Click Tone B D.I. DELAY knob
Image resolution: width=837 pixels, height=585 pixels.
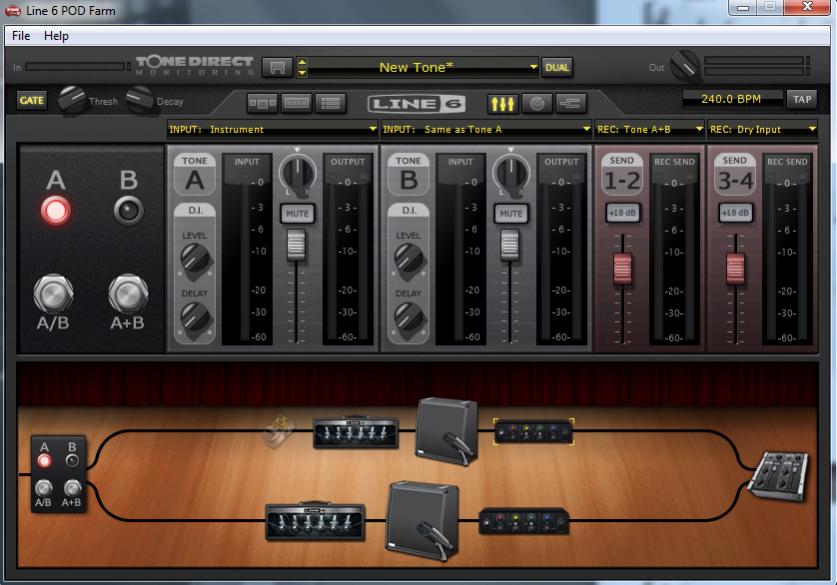409,319
